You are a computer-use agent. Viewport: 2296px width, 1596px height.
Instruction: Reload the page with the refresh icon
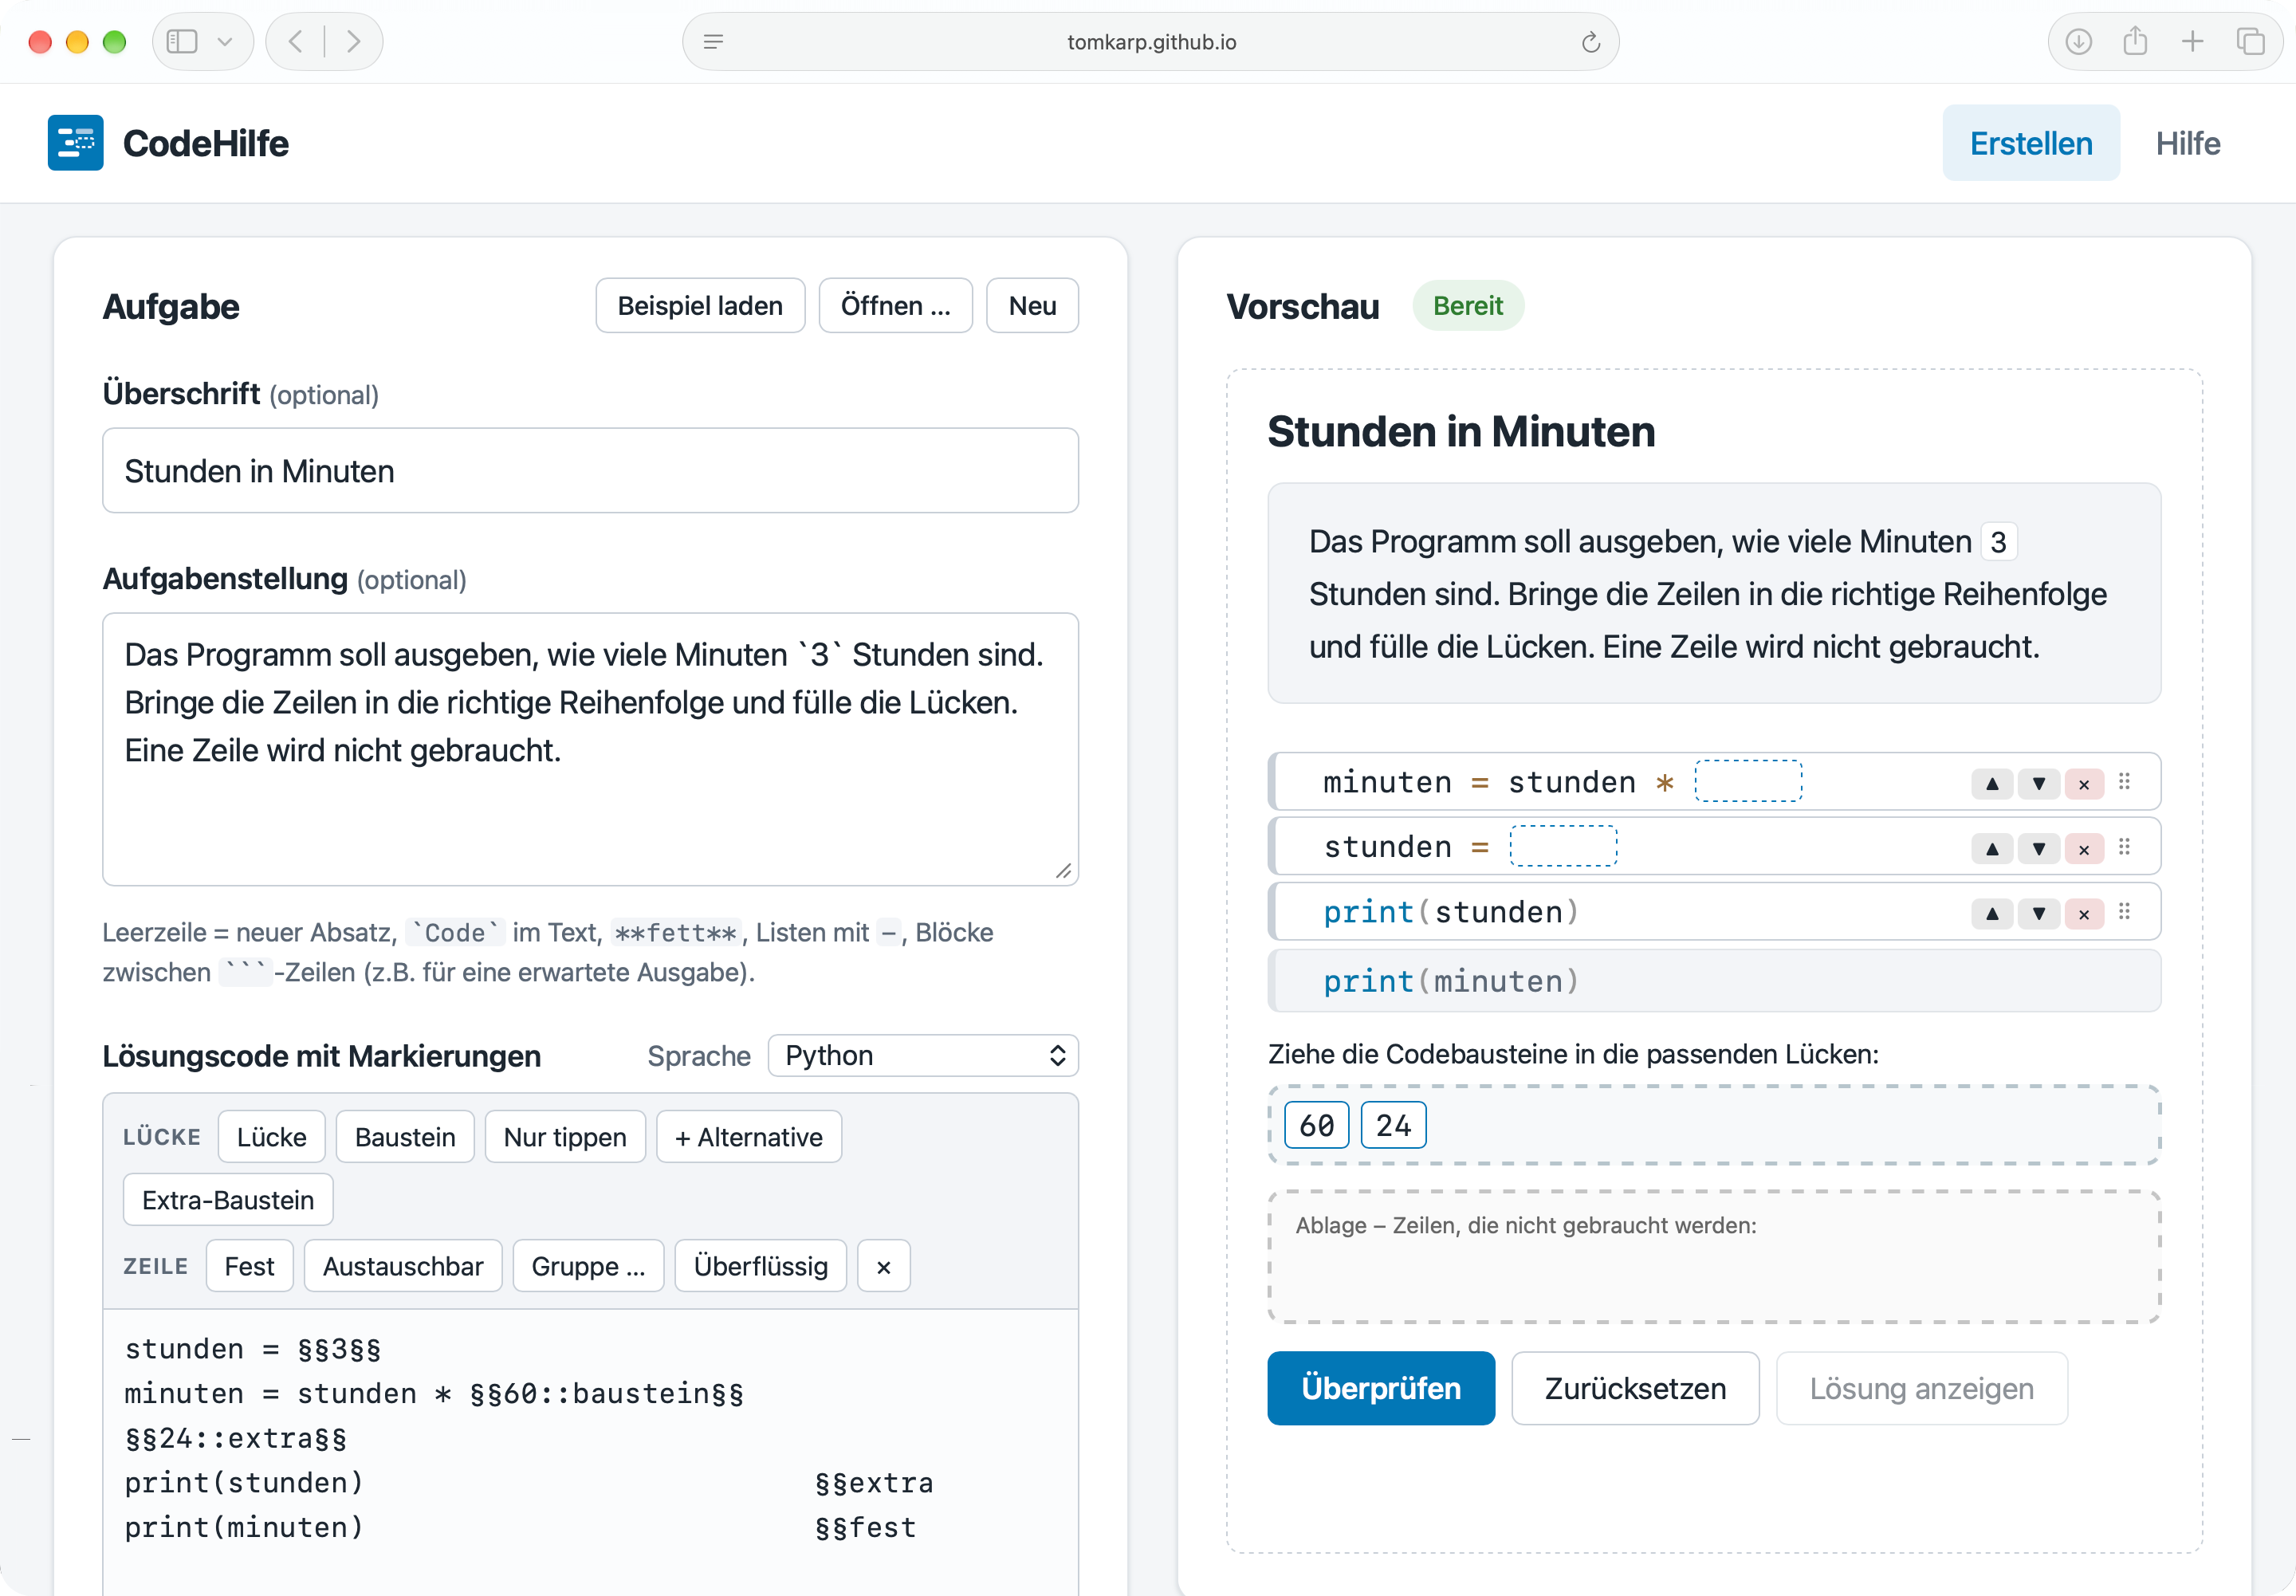tap(1590, 42)
